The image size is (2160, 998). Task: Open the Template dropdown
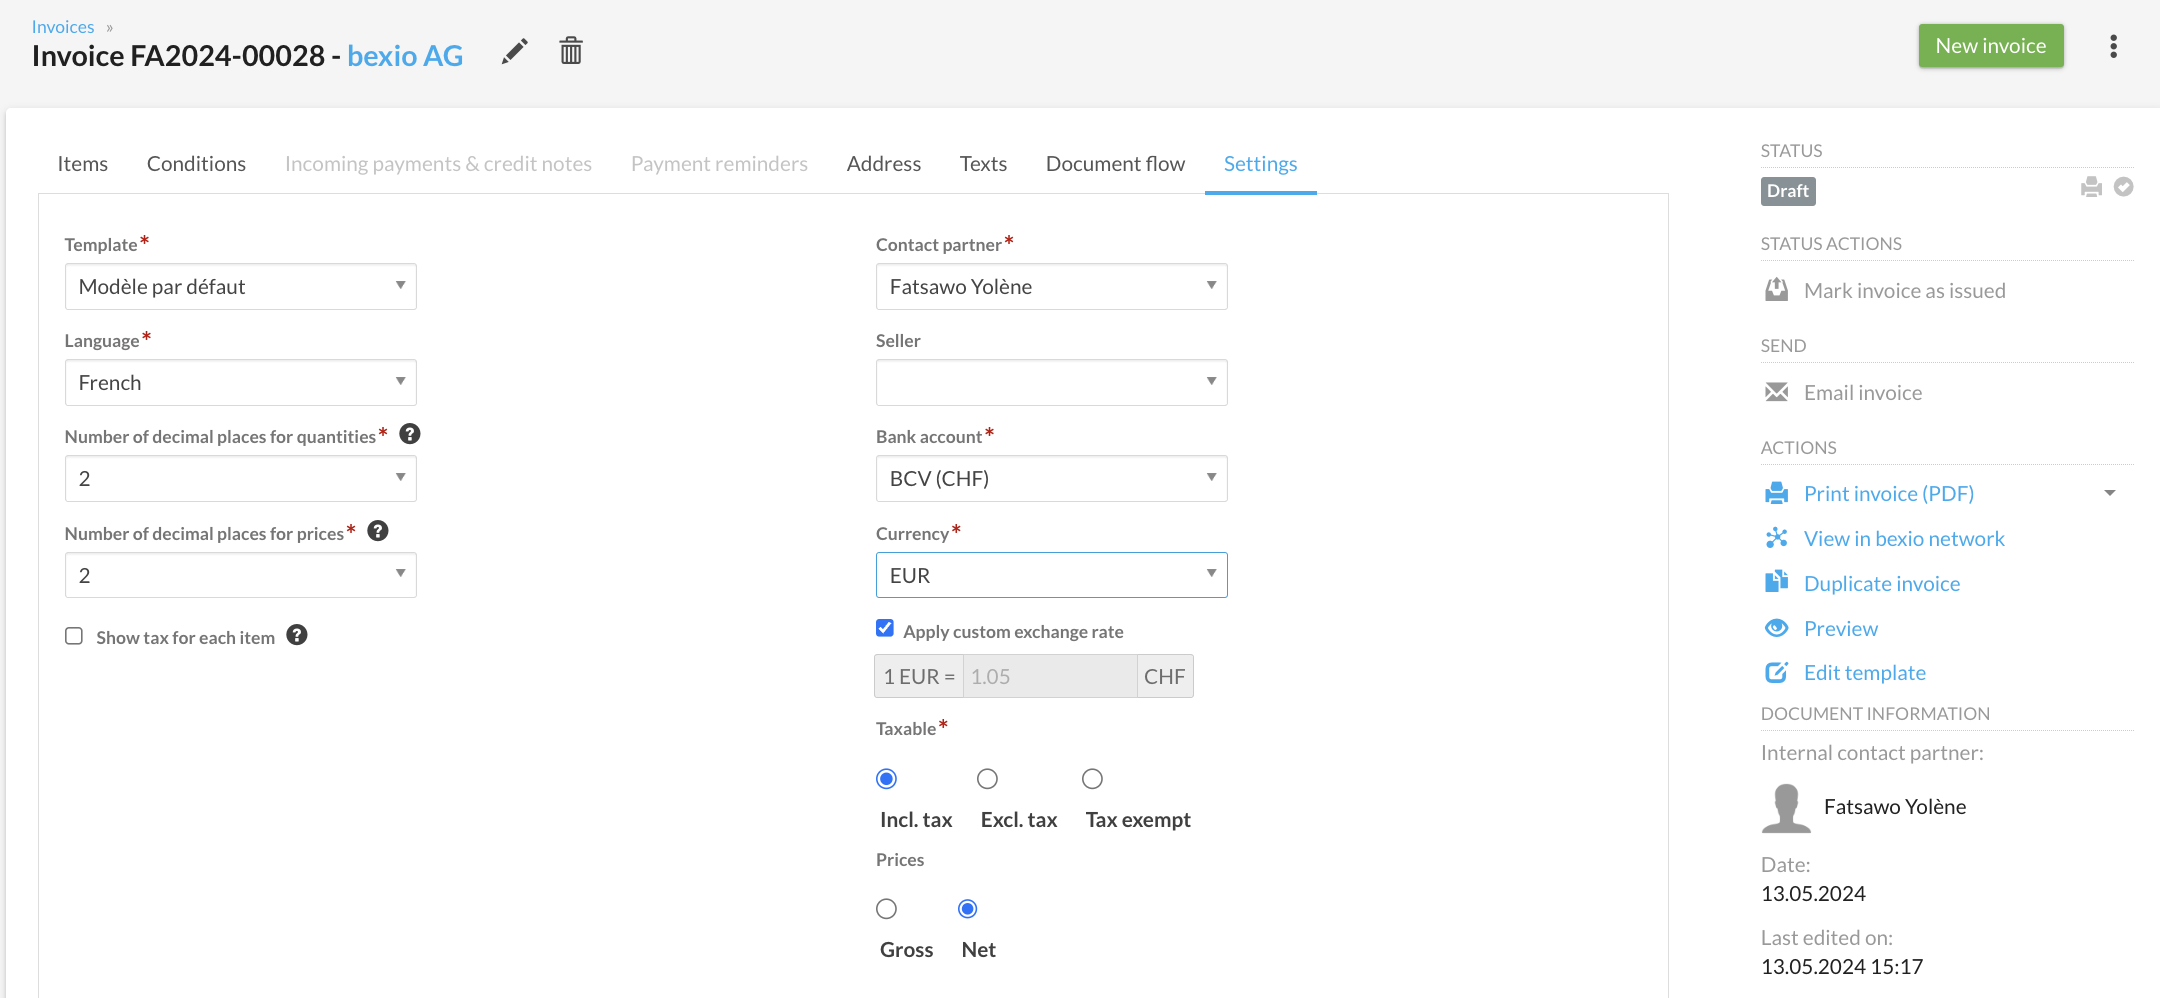click(241, 287)
